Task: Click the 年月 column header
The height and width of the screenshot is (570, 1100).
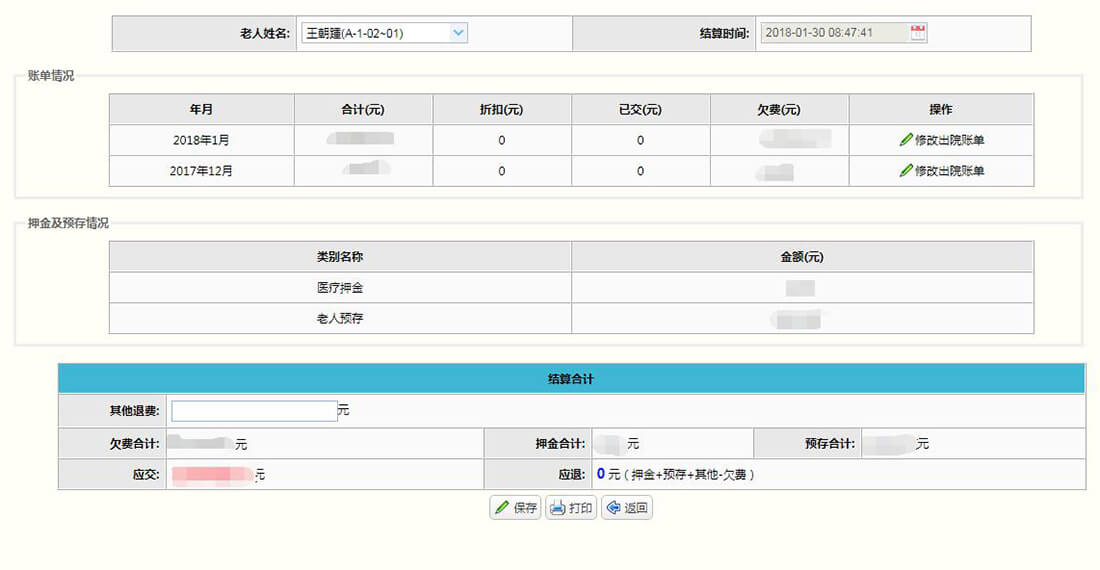Action: [201, 110]
